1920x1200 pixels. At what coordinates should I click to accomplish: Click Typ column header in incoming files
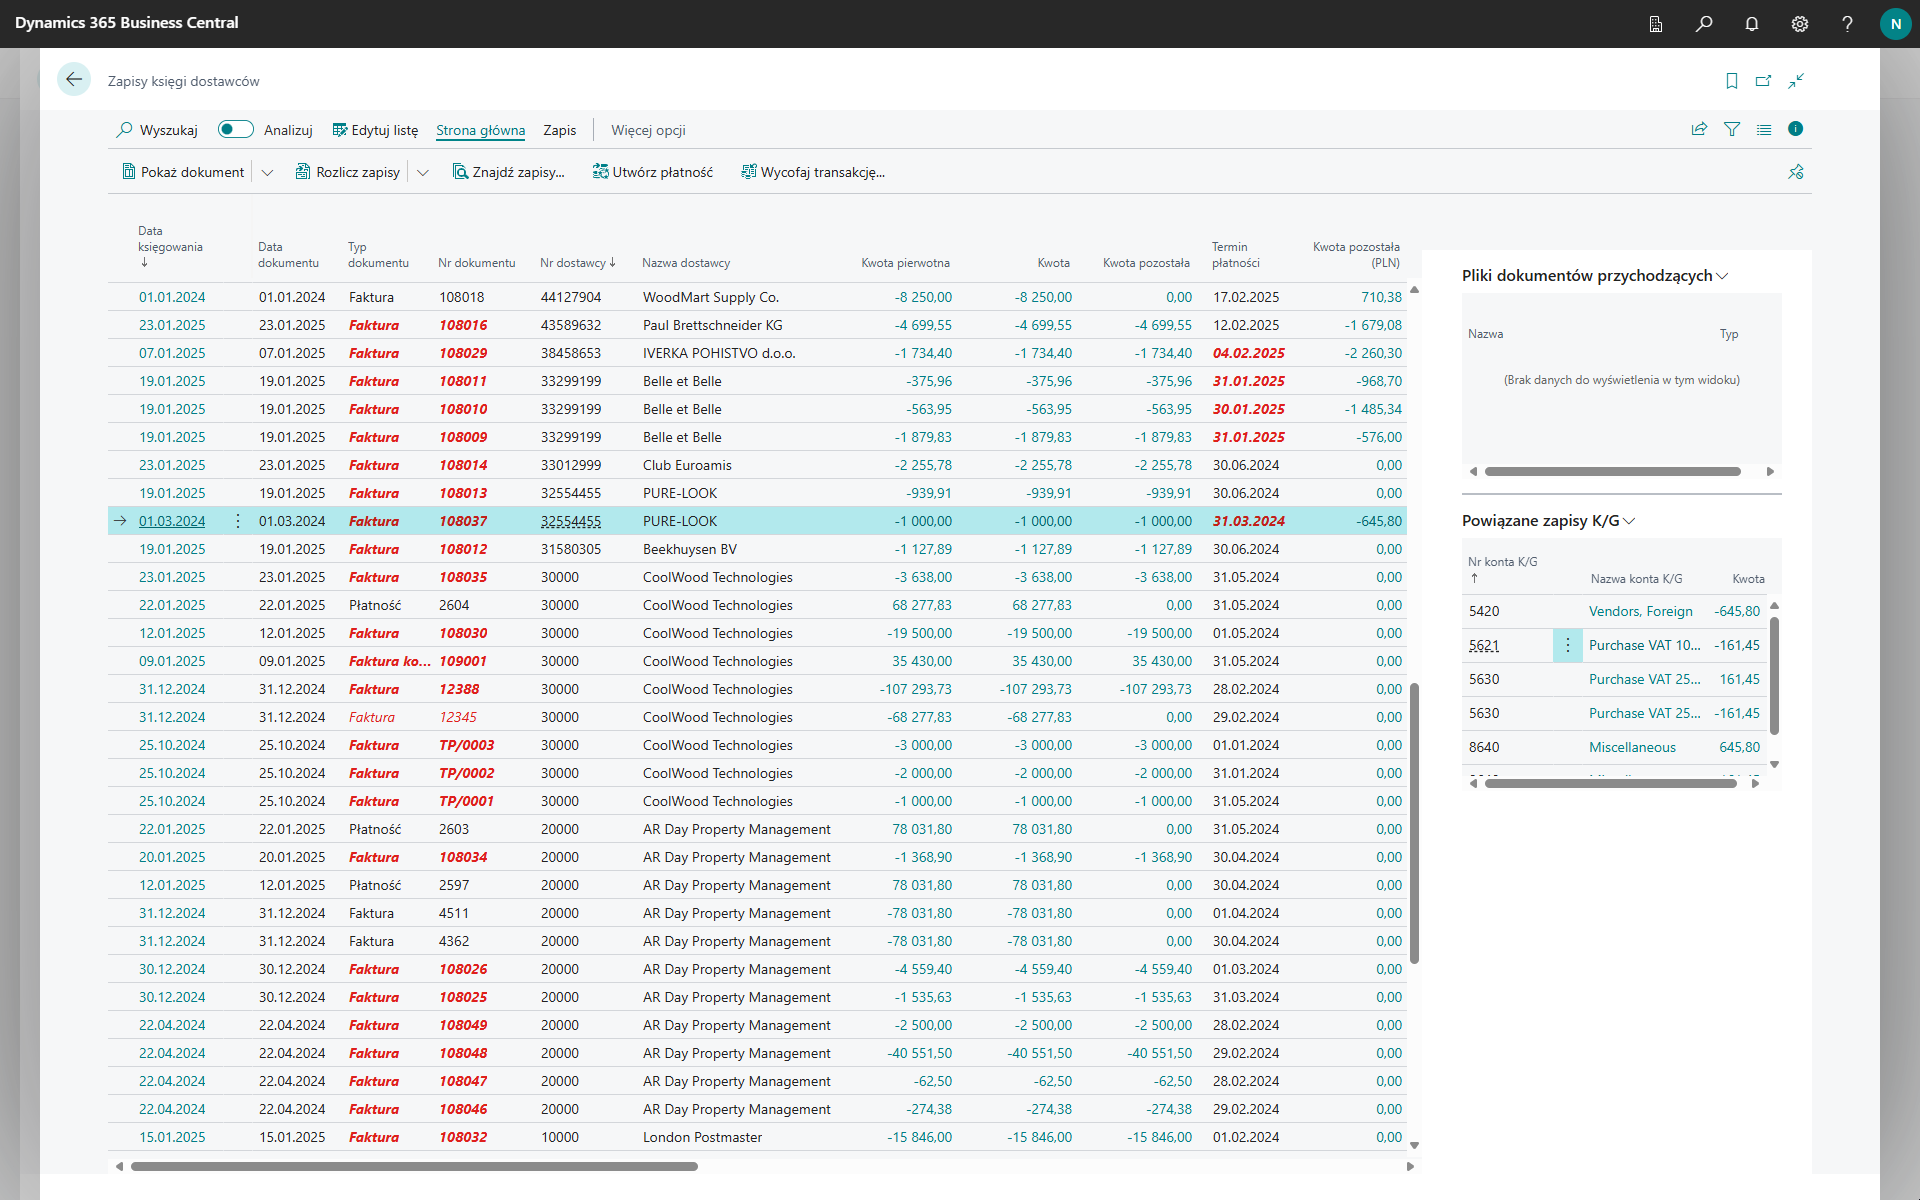pos(1729,334)
